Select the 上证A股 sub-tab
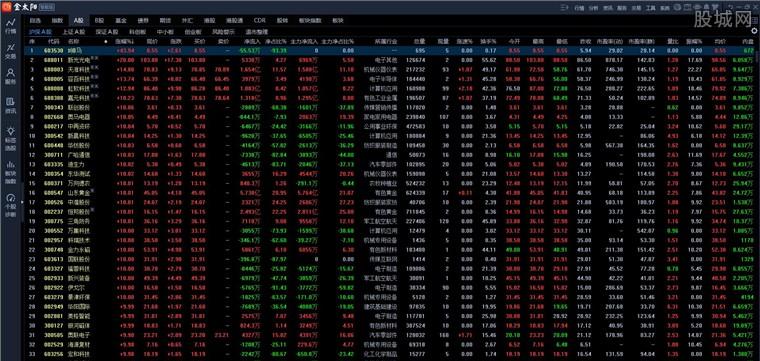This screenshot has width=760, height=361. (73, 31)
